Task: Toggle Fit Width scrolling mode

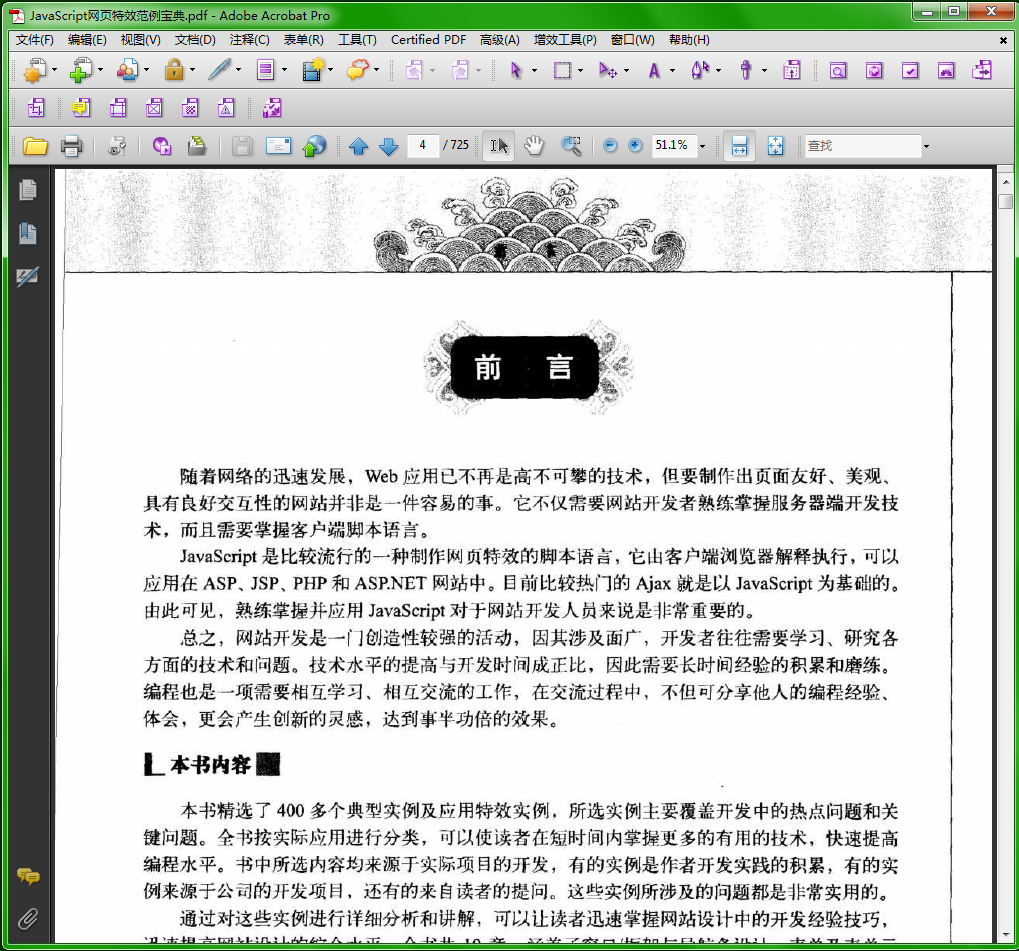Action: [x=739, y=146]
